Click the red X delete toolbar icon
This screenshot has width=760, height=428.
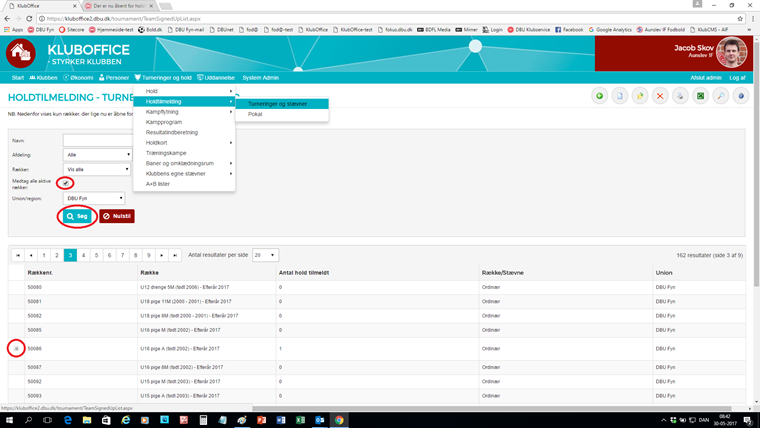(x=660, y=96)
